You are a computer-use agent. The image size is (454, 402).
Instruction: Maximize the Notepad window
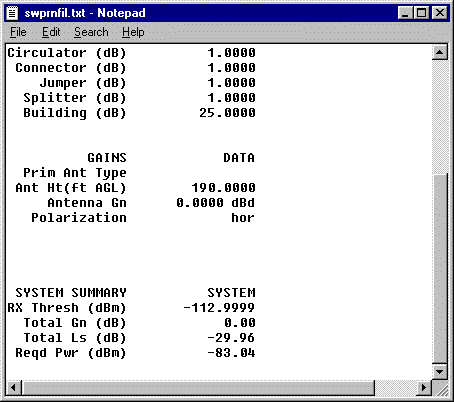point(421,13)
